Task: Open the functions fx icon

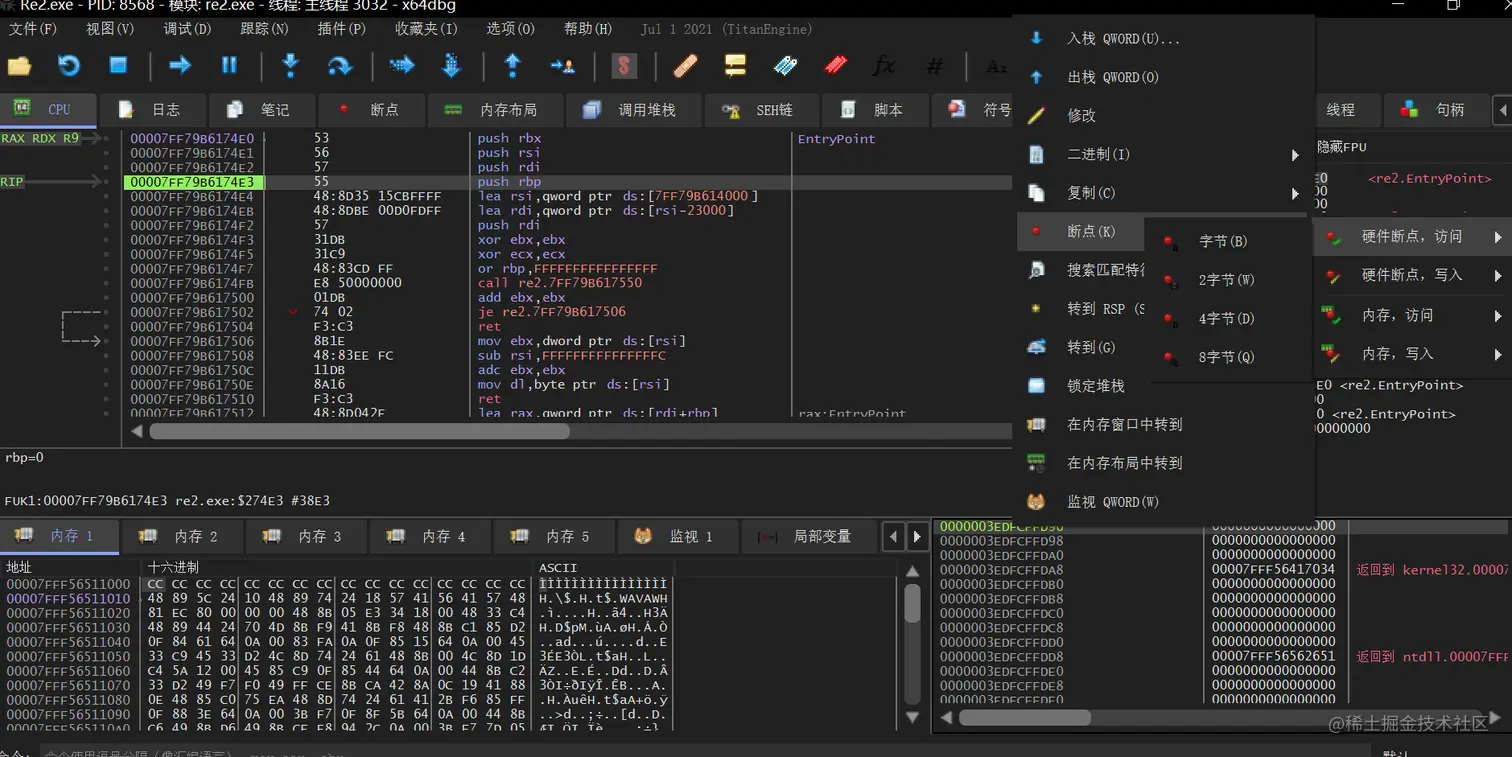Action: (884, 66)
